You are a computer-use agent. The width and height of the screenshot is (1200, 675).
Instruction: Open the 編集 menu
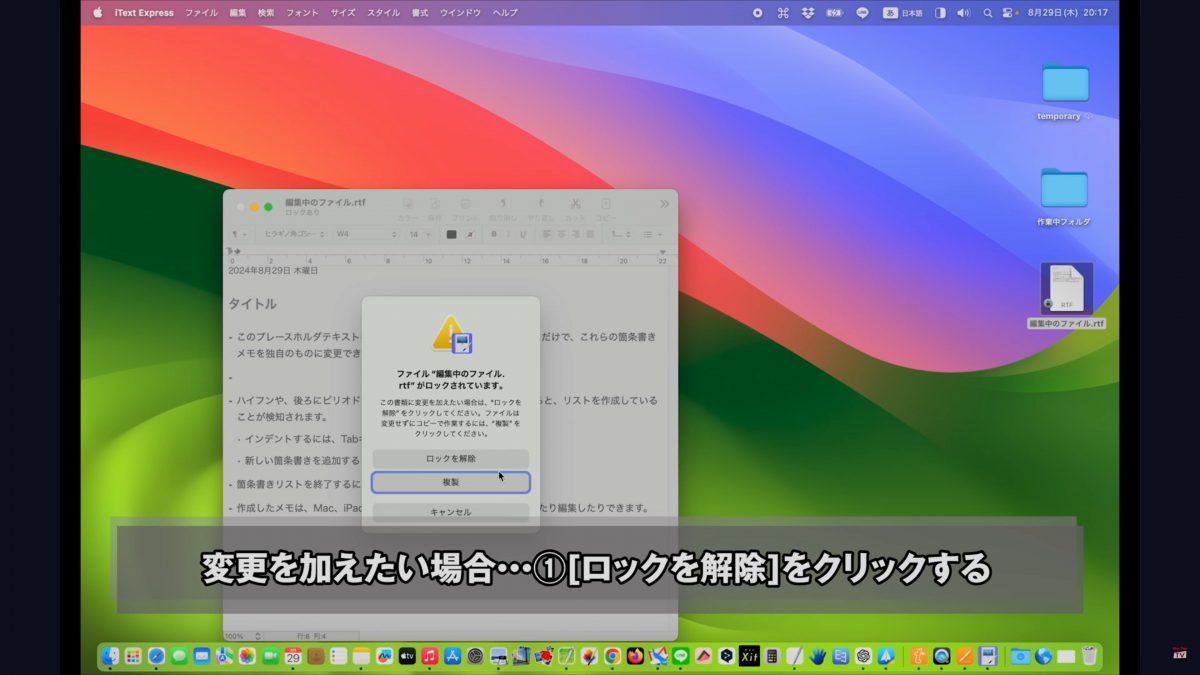[x=238, y=13]
